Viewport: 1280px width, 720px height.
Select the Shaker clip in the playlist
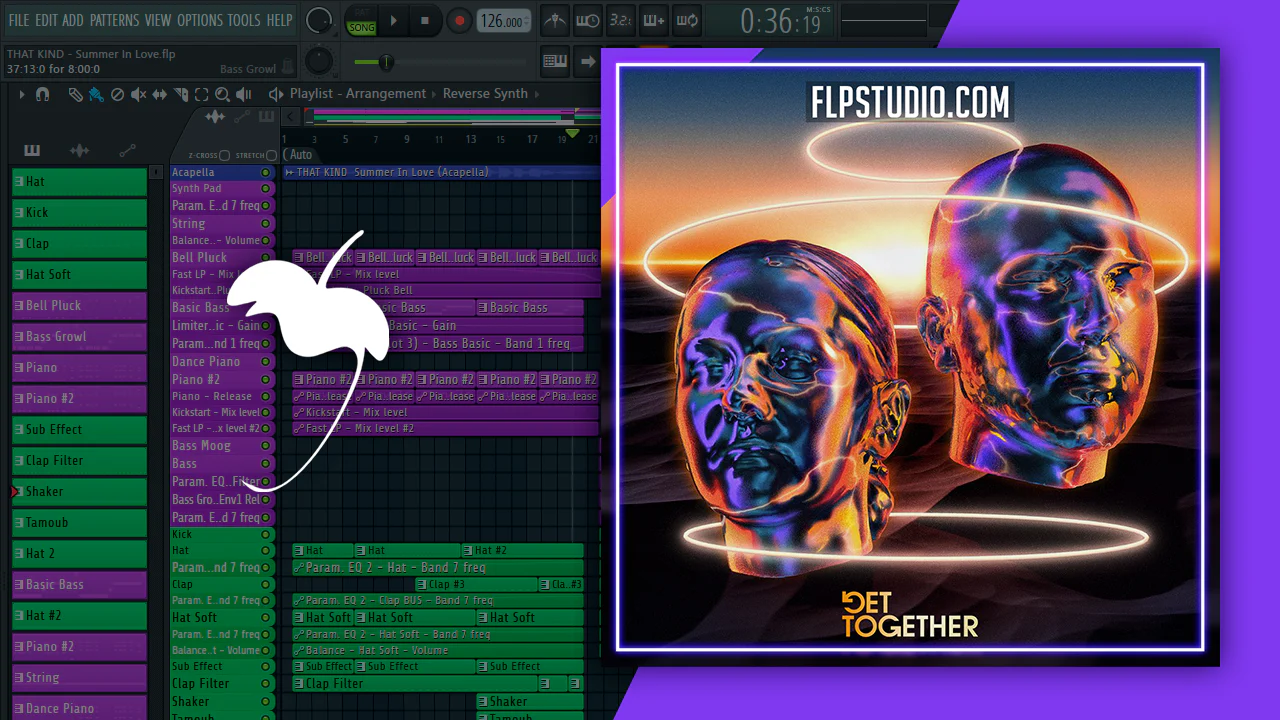530,702
